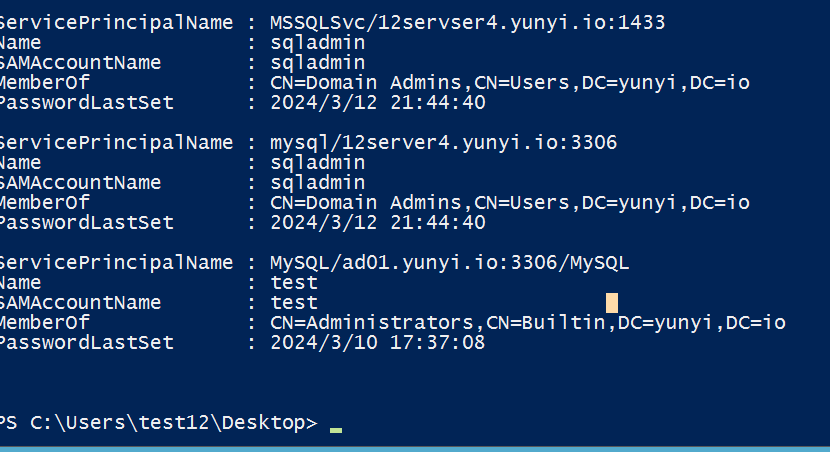
Task: Click the mysql/12server4.yunyi.io:3306 service principal value
Action: [444, 143]
